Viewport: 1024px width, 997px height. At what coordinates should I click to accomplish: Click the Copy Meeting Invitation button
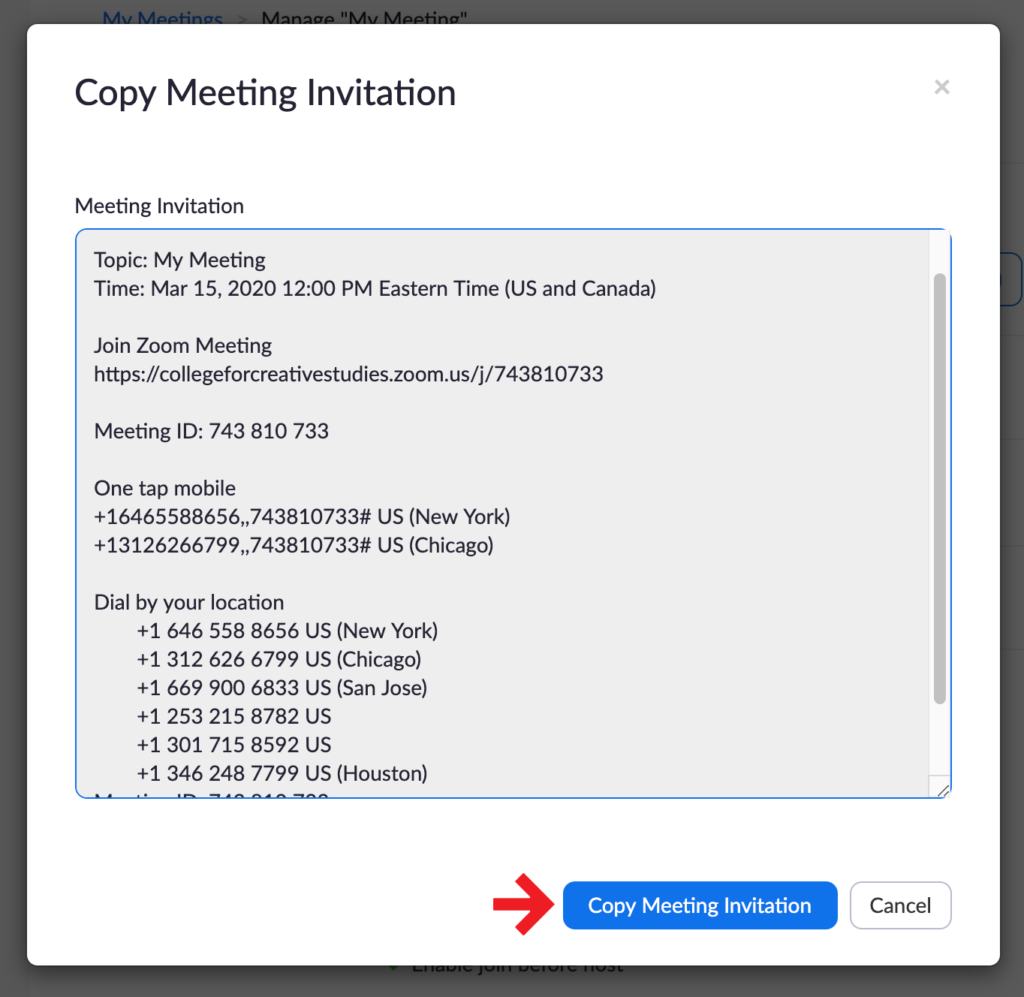tap(699, 905)
